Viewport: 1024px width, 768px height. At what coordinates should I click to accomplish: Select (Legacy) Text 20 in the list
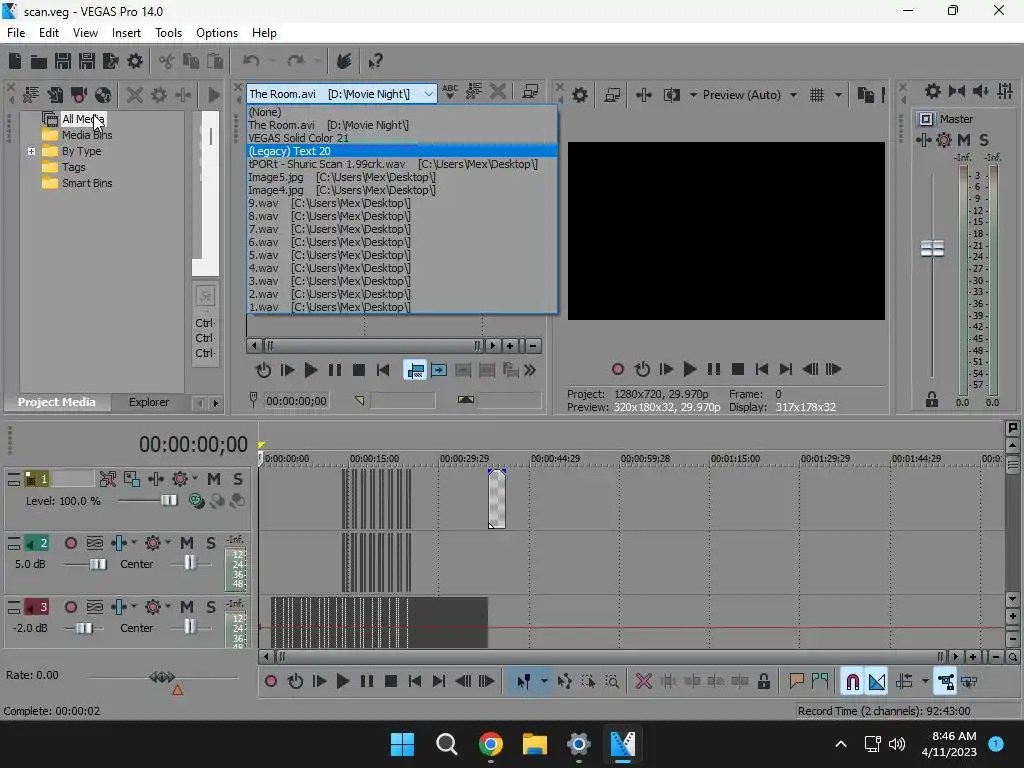click(x=402, y=151)
